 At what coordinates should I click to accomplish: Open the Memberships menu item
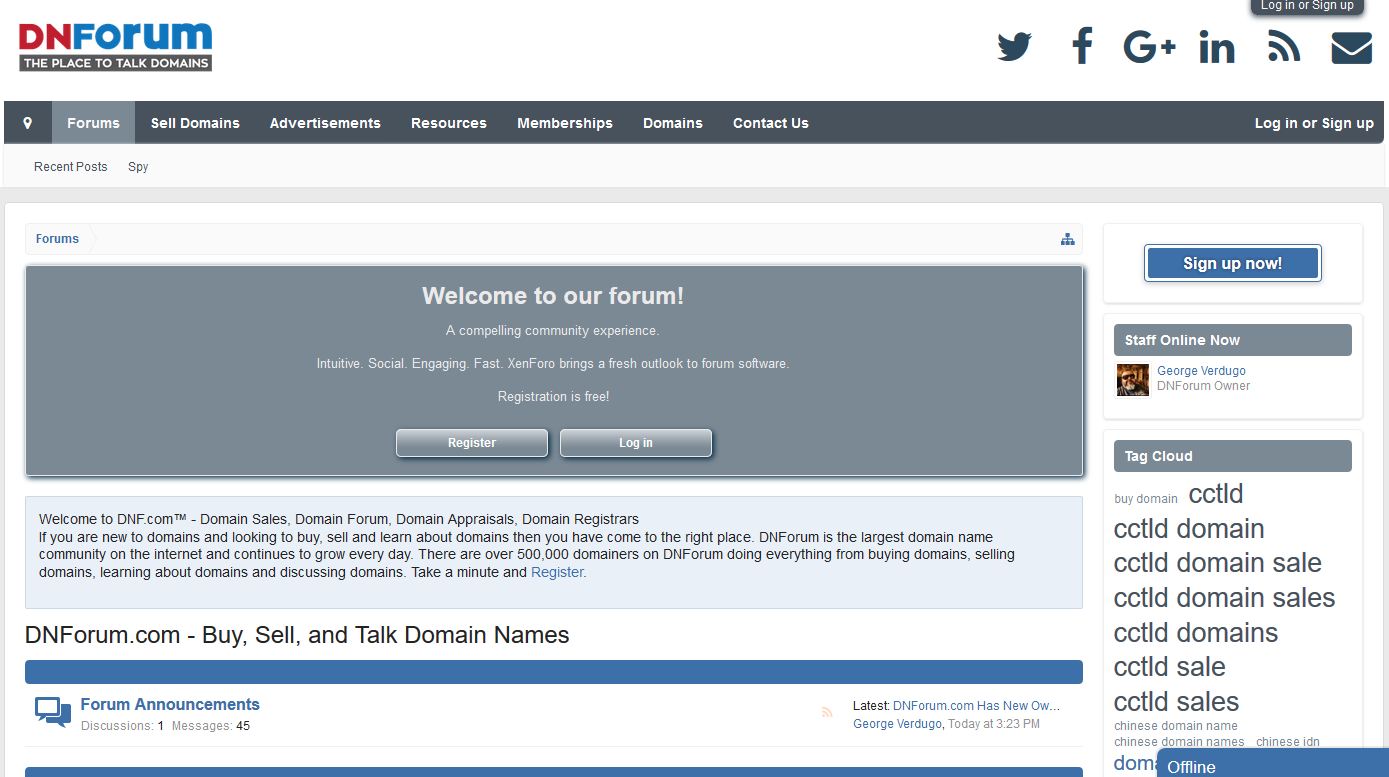pyautogui.click(x=565, y=123)
